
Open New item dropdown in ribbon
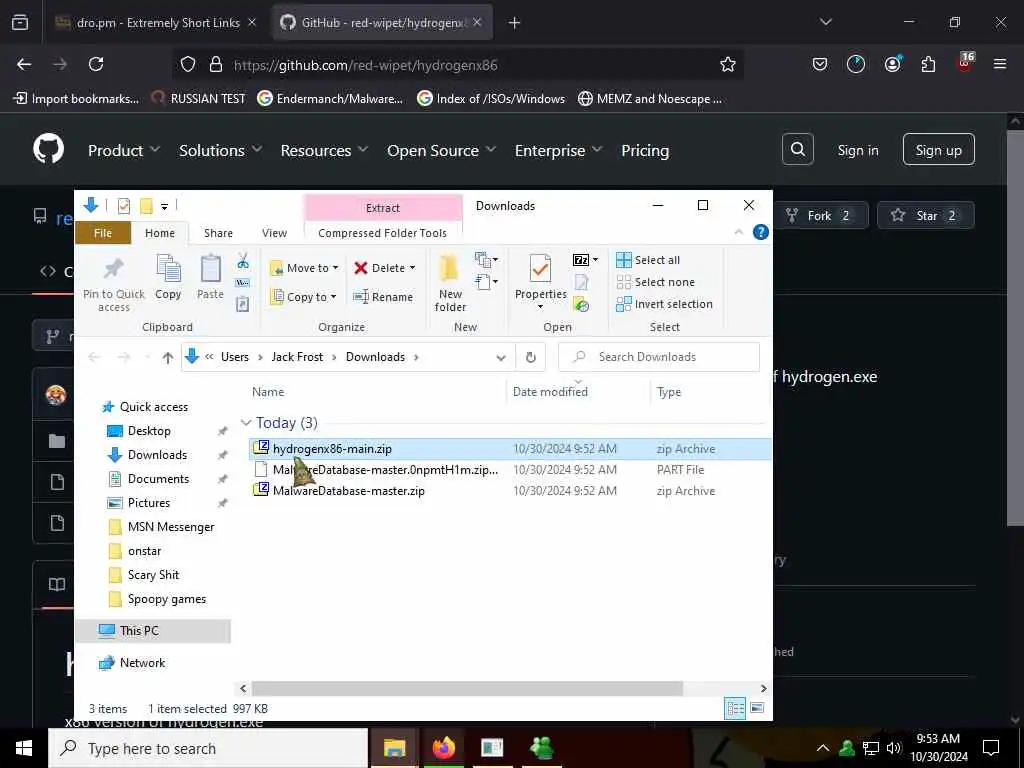click(x=487, y=260)
